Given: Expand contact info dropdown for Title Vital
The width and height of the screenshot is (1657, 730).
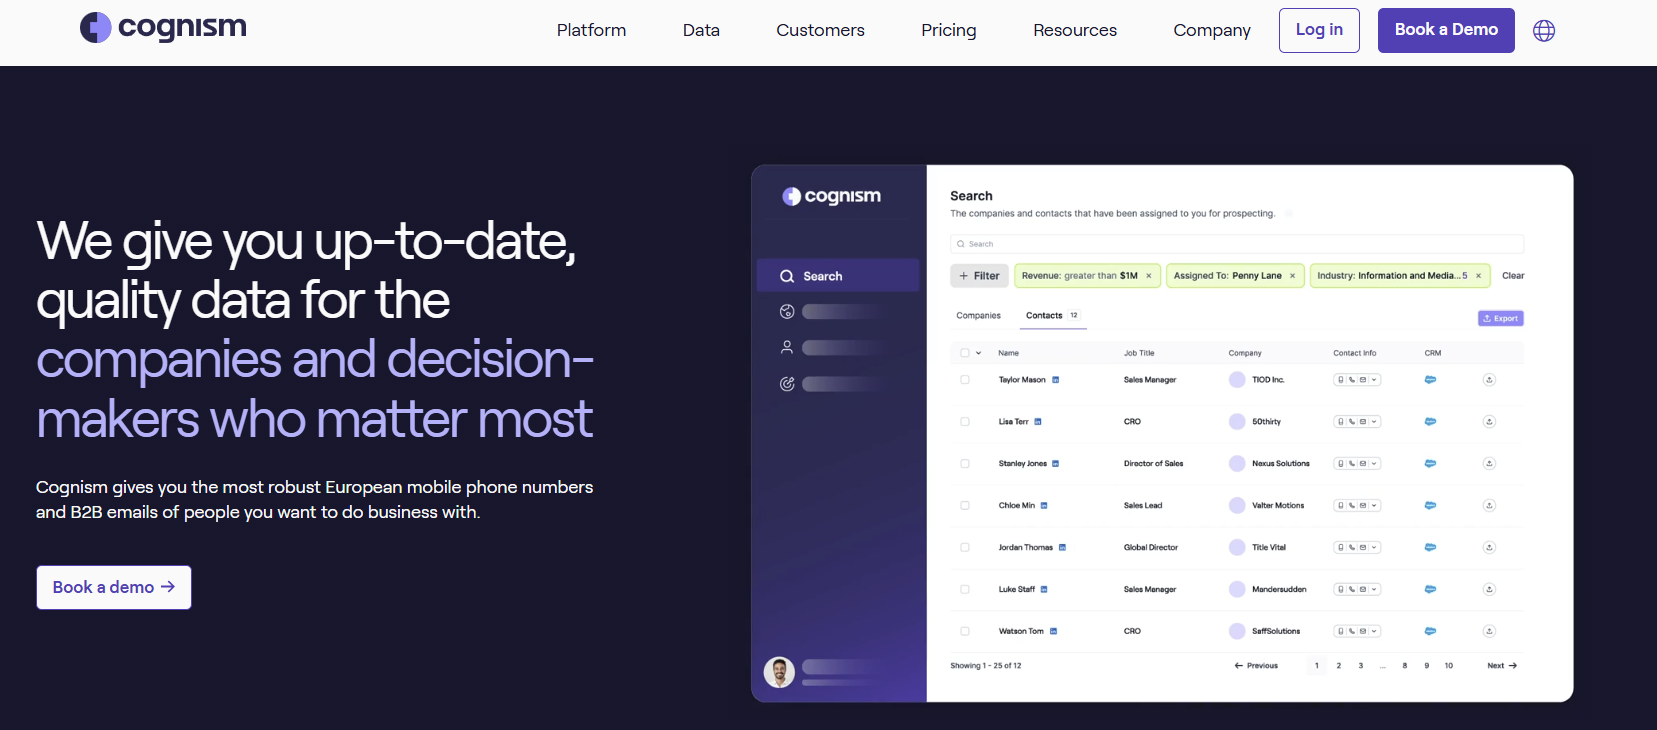Looking at the screenshot, I should coord(1375,548).
